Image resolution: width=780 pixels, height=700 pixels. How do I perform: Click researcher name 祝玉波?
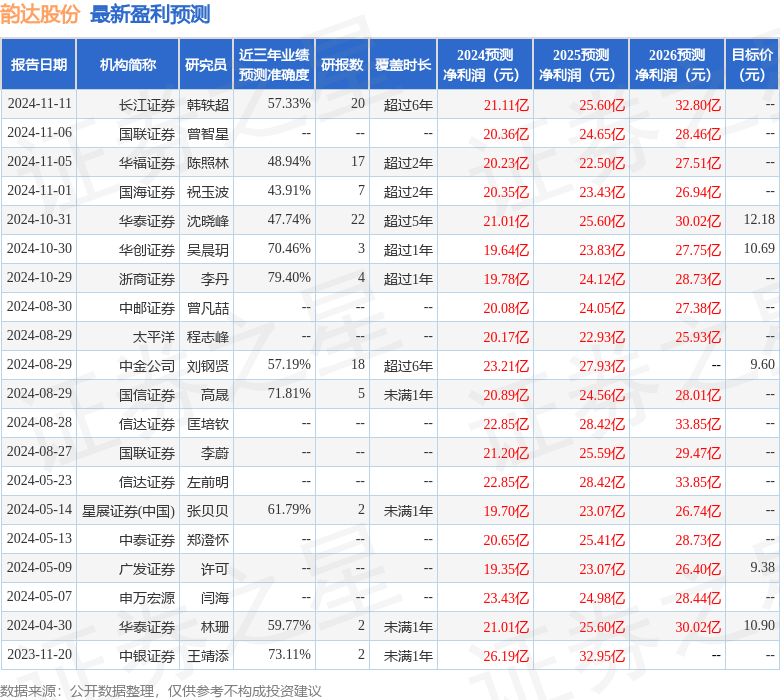point(208,192)
